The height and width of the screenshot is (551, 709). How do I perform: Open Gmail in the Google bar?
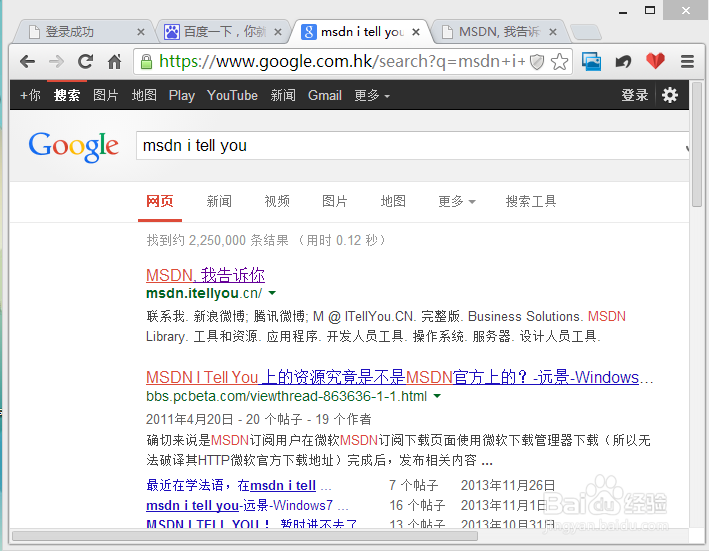click(x=325, y=95)
